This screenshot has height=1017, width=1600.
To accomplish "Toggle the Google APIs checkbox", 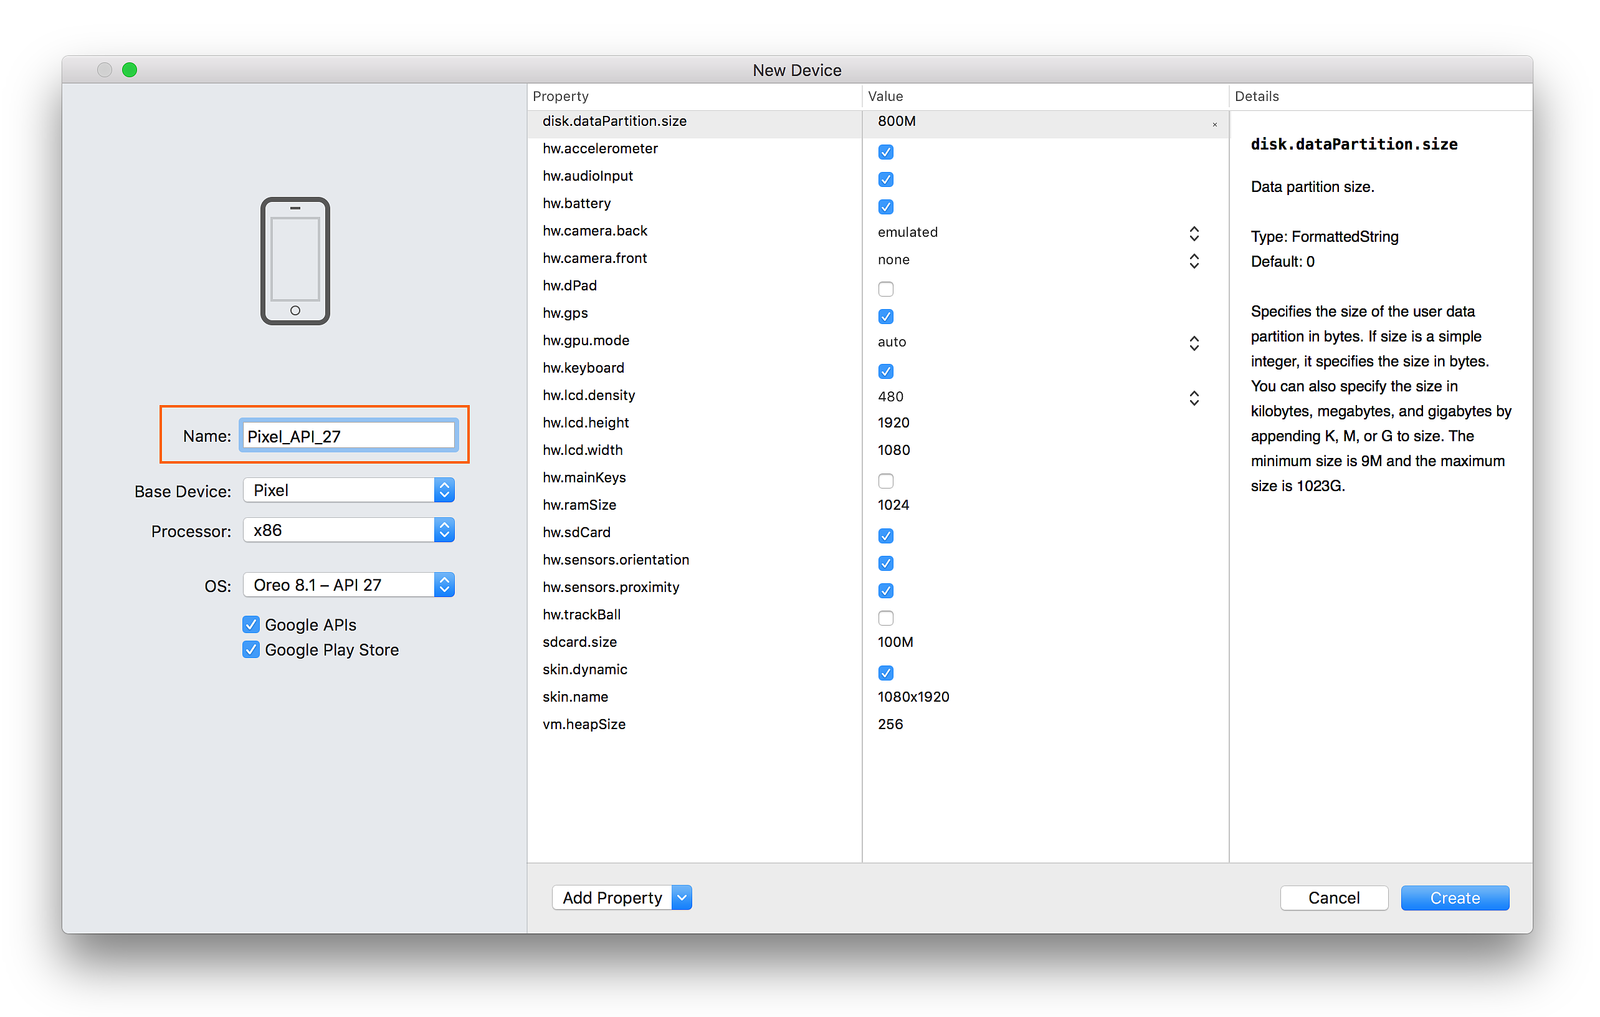I will 251,625.
